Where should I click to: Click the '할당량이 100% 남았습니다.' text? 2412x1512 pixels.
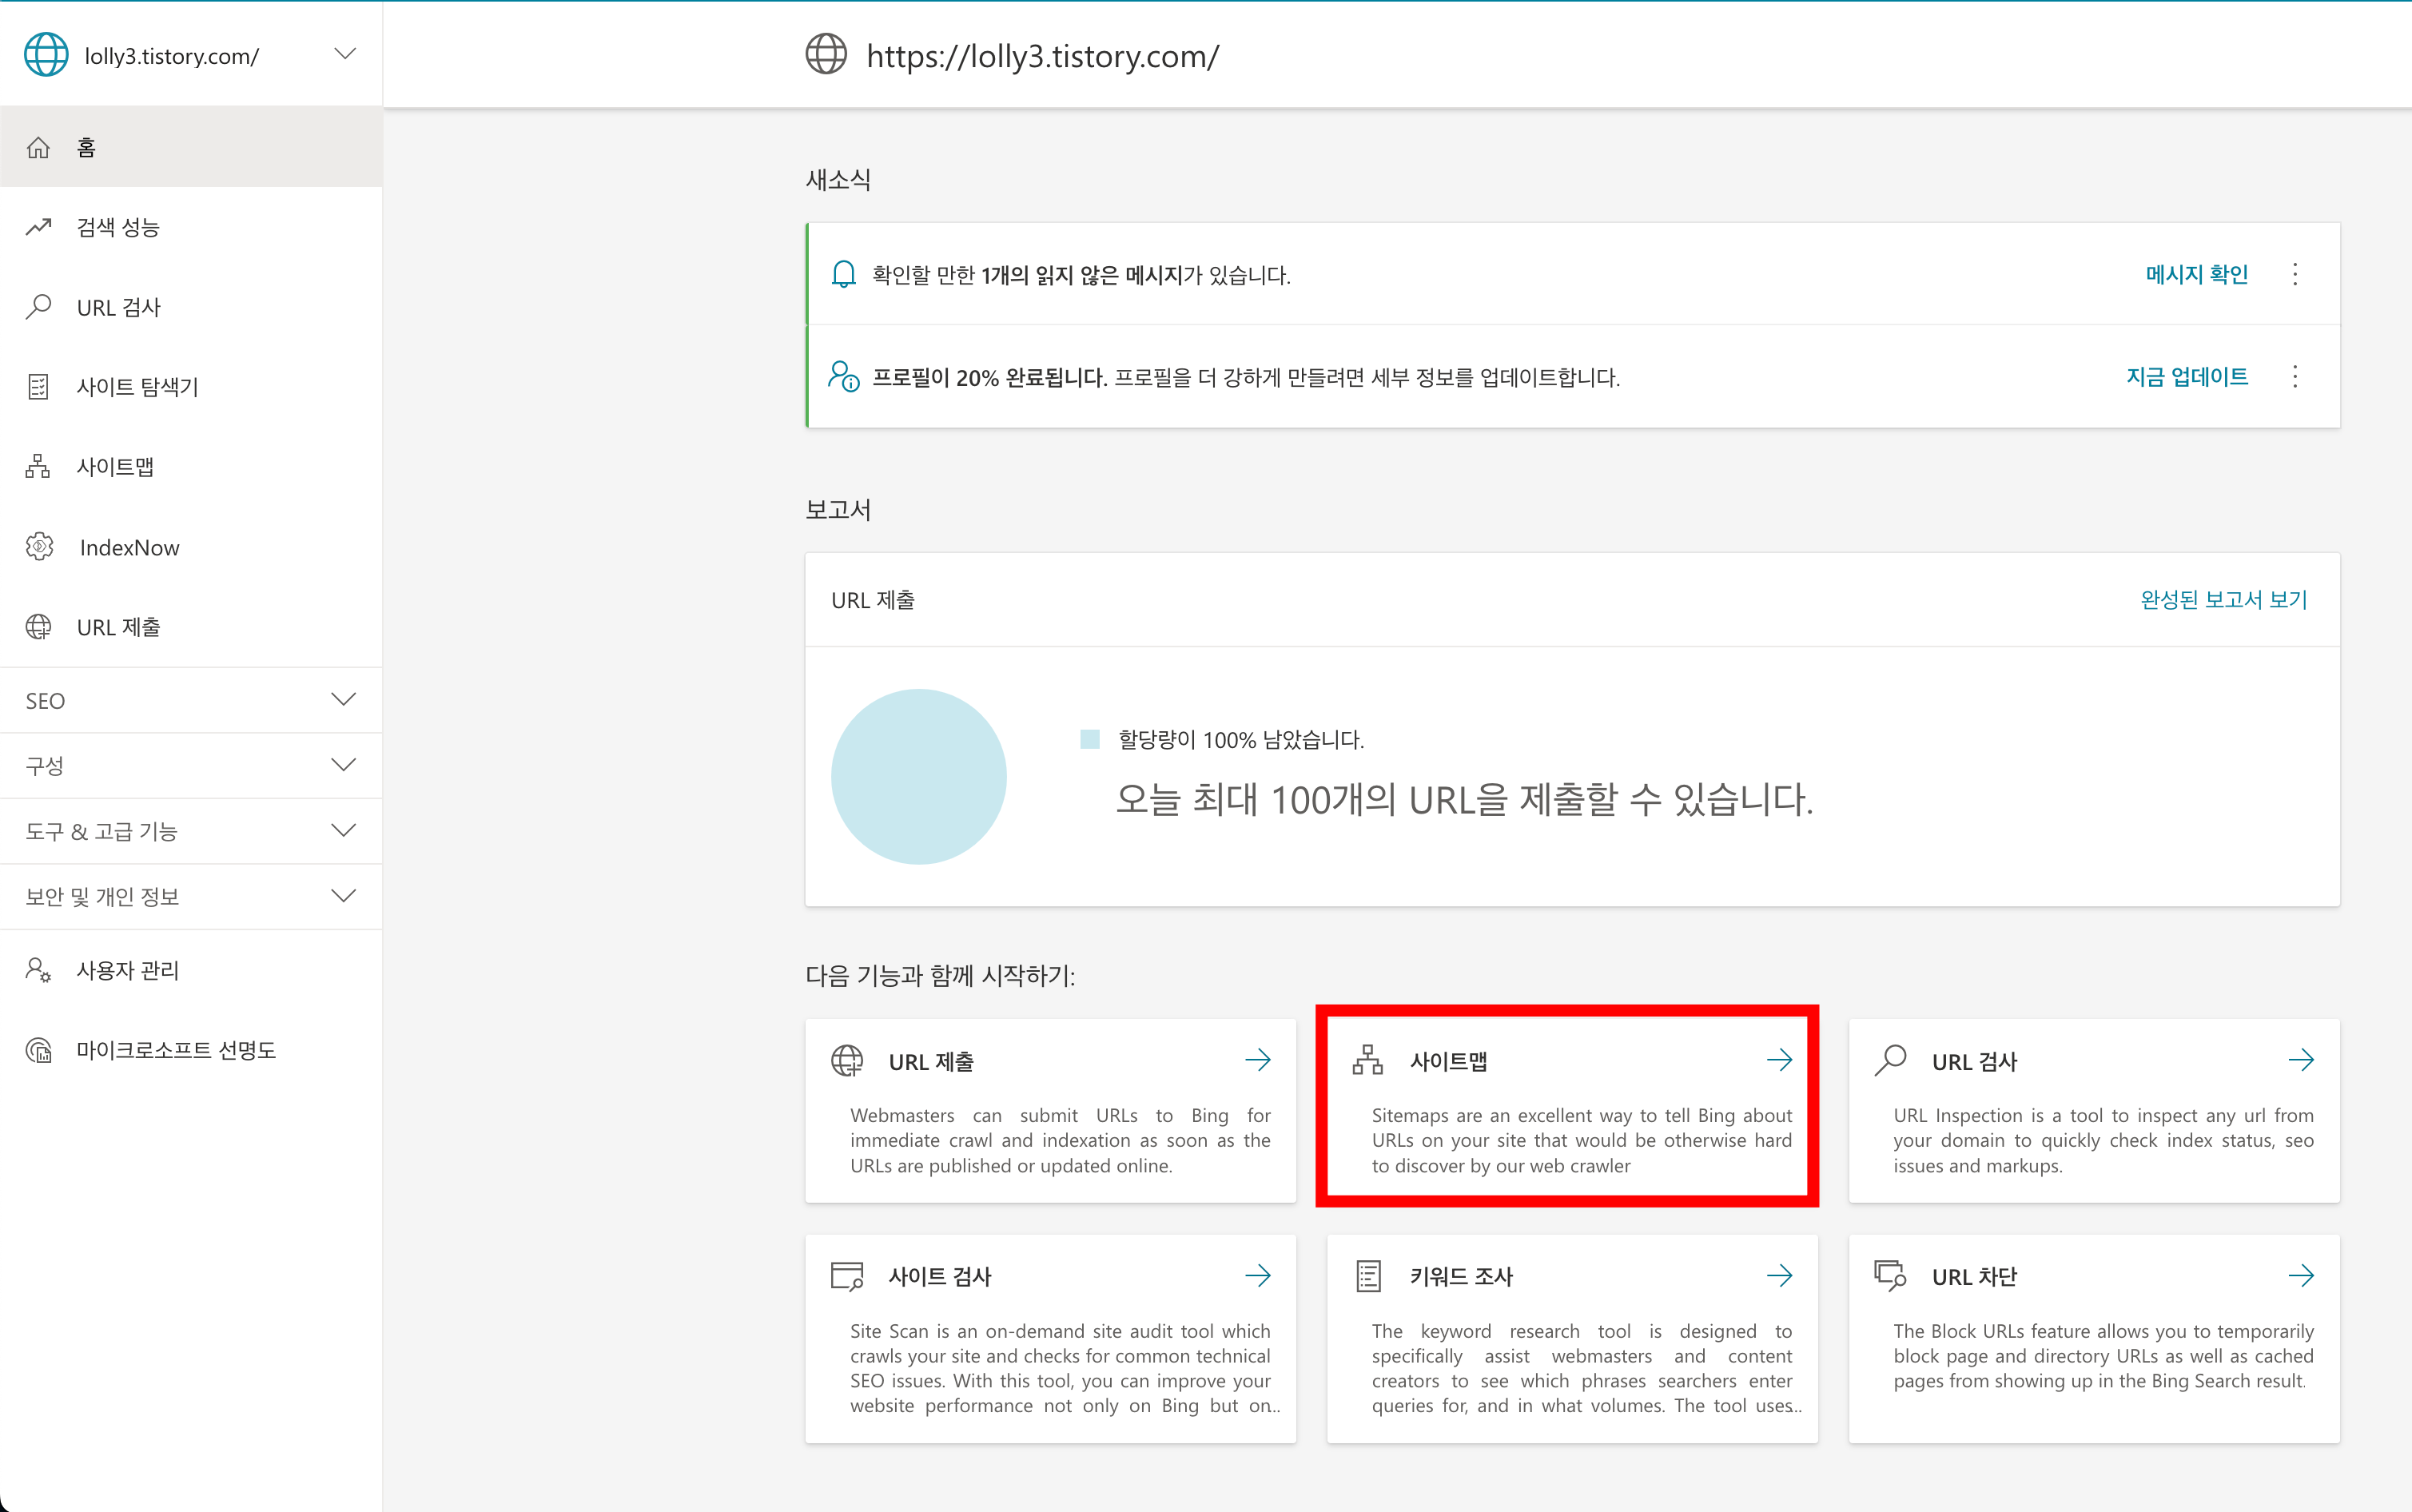tap(1241, 740)
